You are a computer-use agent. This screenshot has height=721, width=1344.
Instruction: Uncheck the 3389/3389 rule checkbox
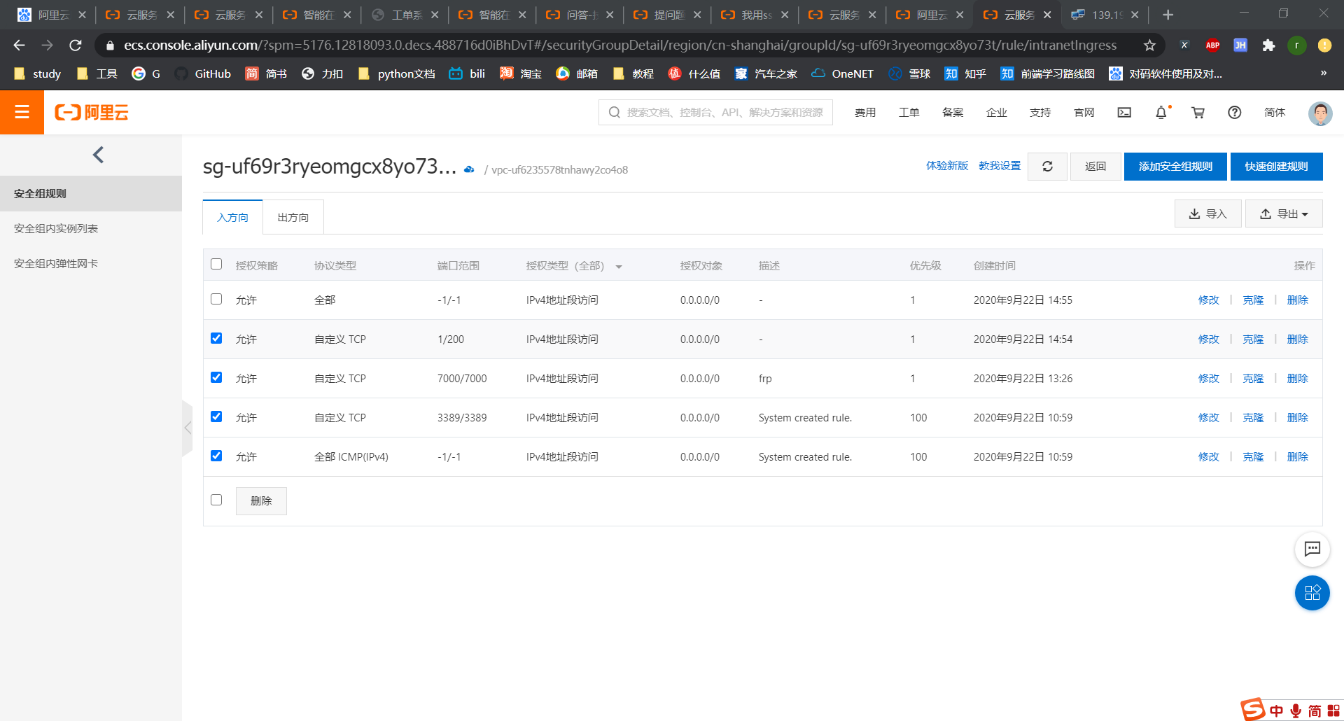coord(216,416)
